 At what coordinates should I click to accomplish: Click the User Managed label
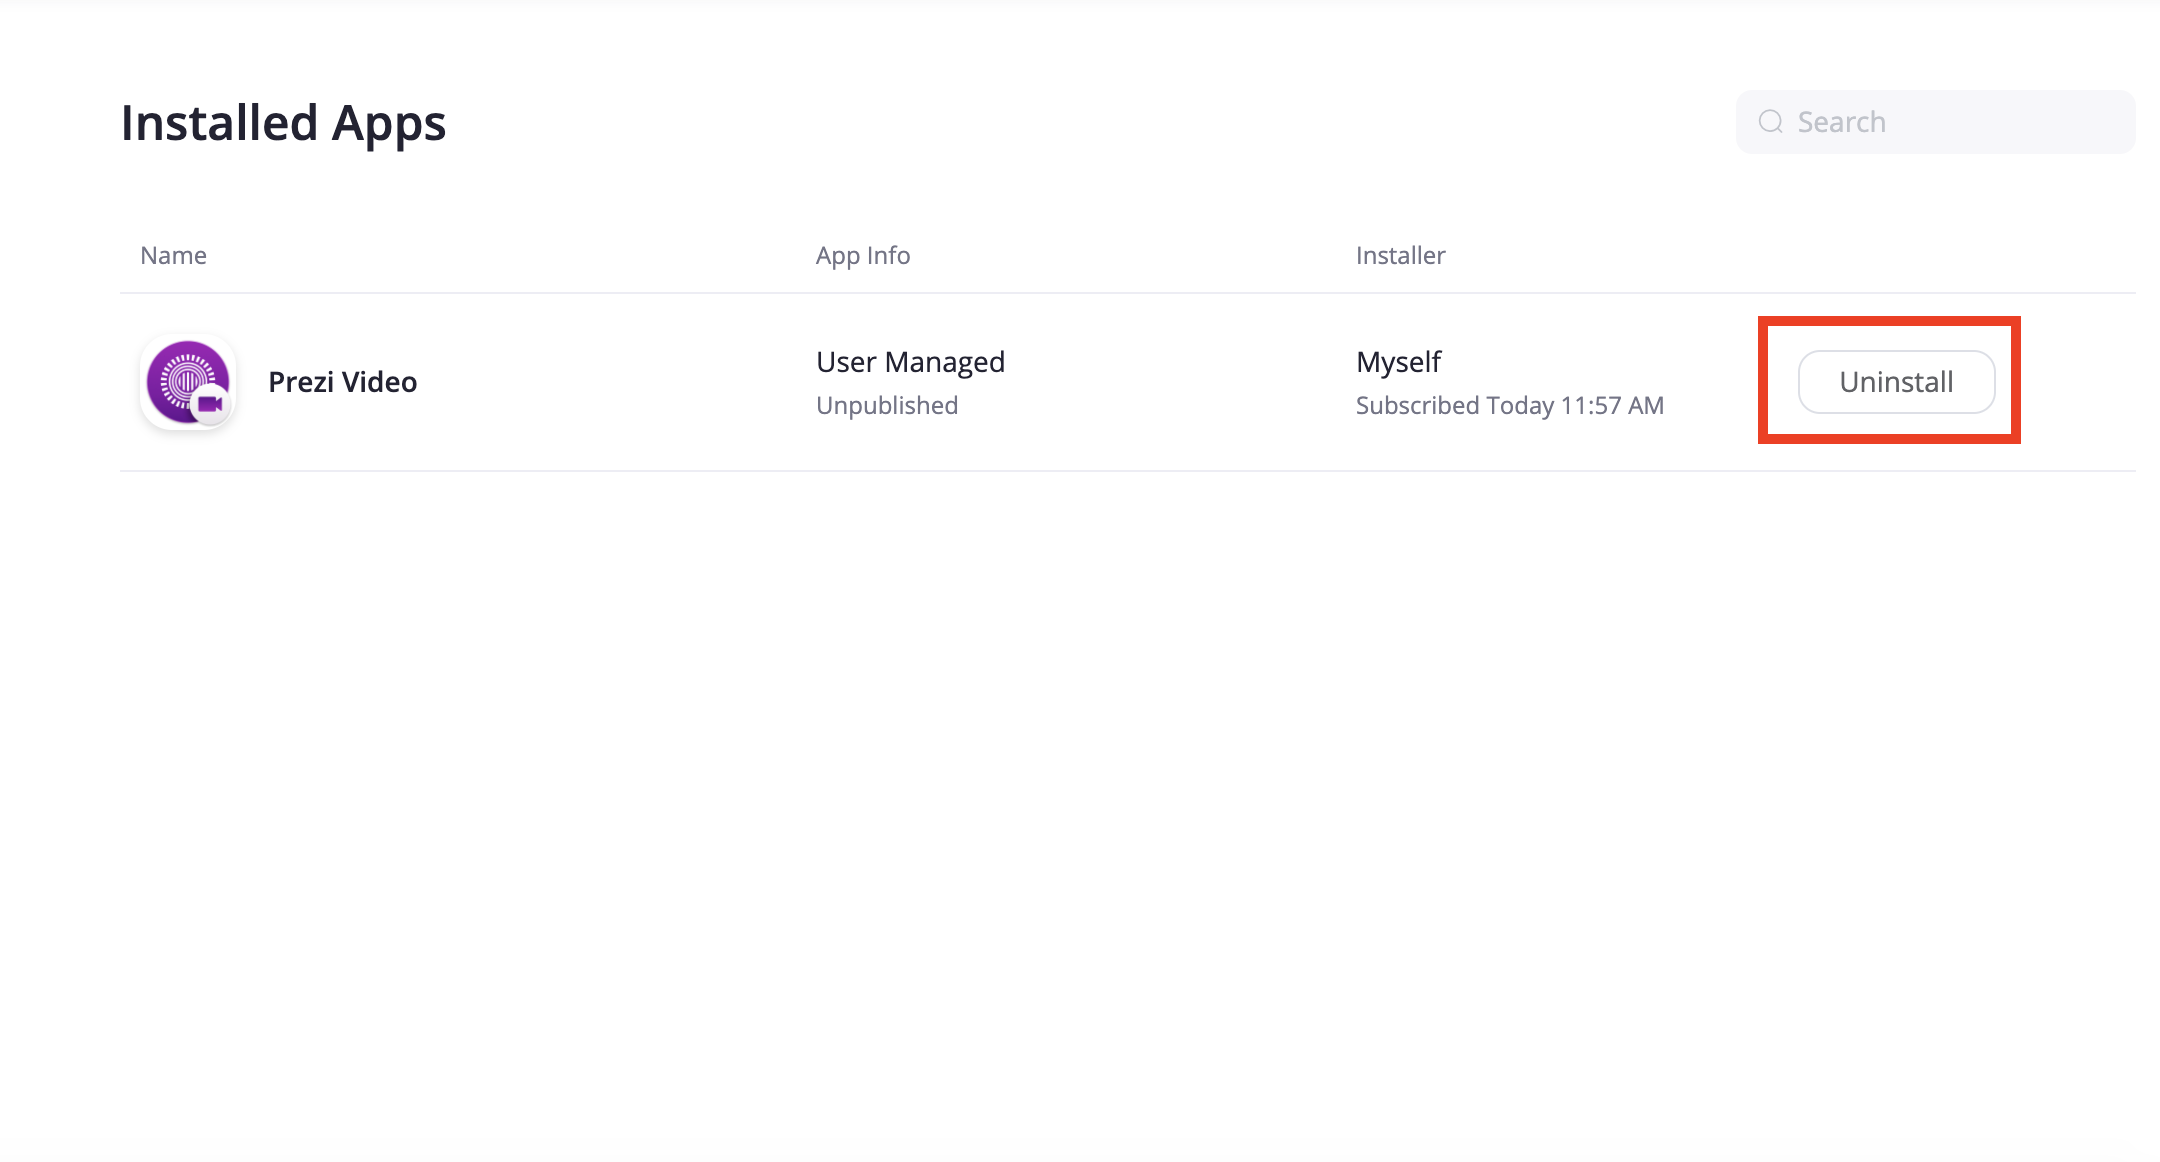point(910,362)
